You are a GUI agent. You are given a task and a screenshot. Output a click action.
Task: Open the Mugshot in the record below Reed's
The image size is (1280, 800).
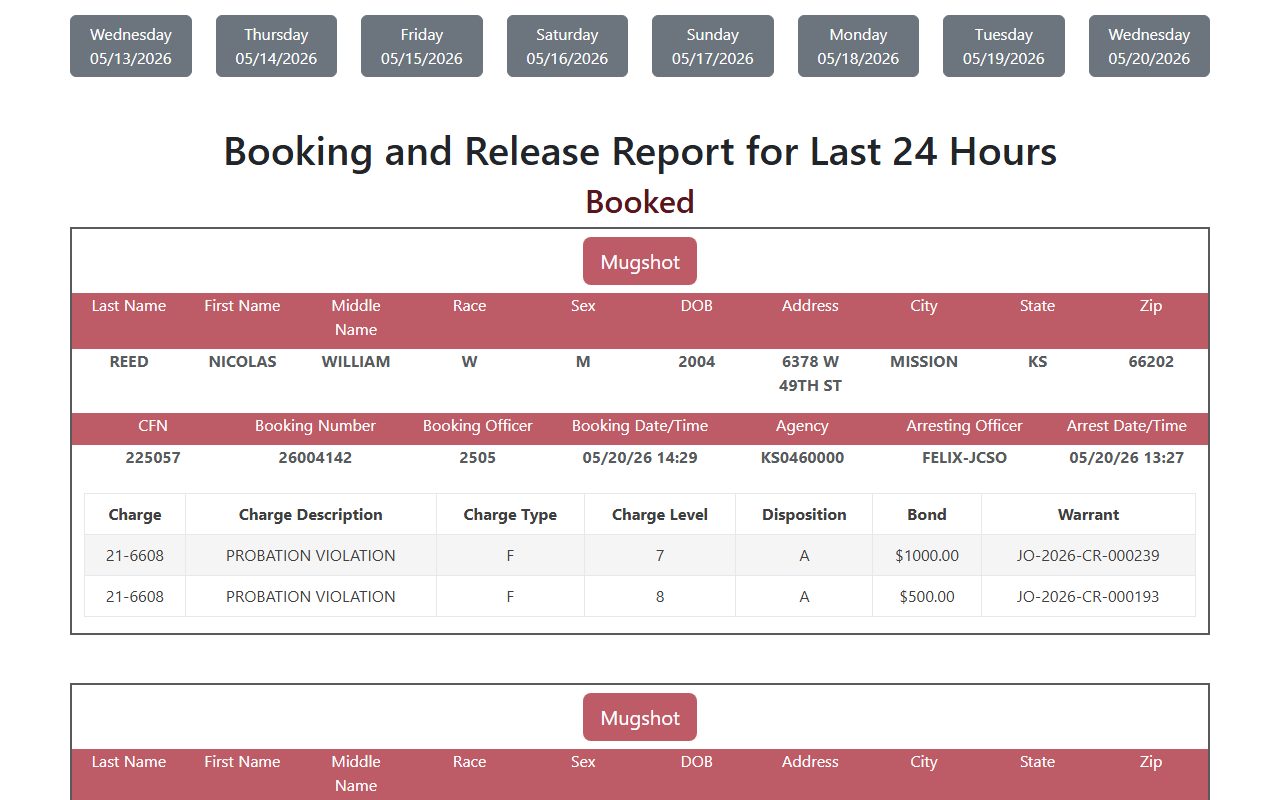click(x=640, y=717)
